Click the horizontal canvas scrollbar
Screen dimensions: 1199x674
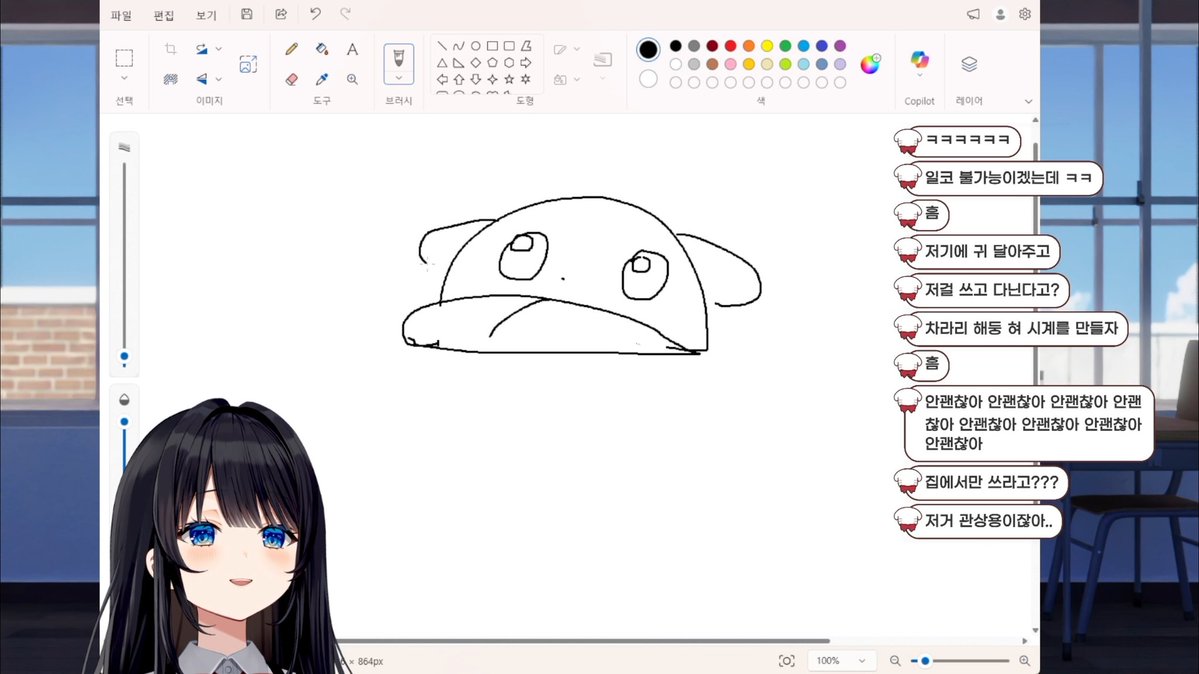point(585,640)
